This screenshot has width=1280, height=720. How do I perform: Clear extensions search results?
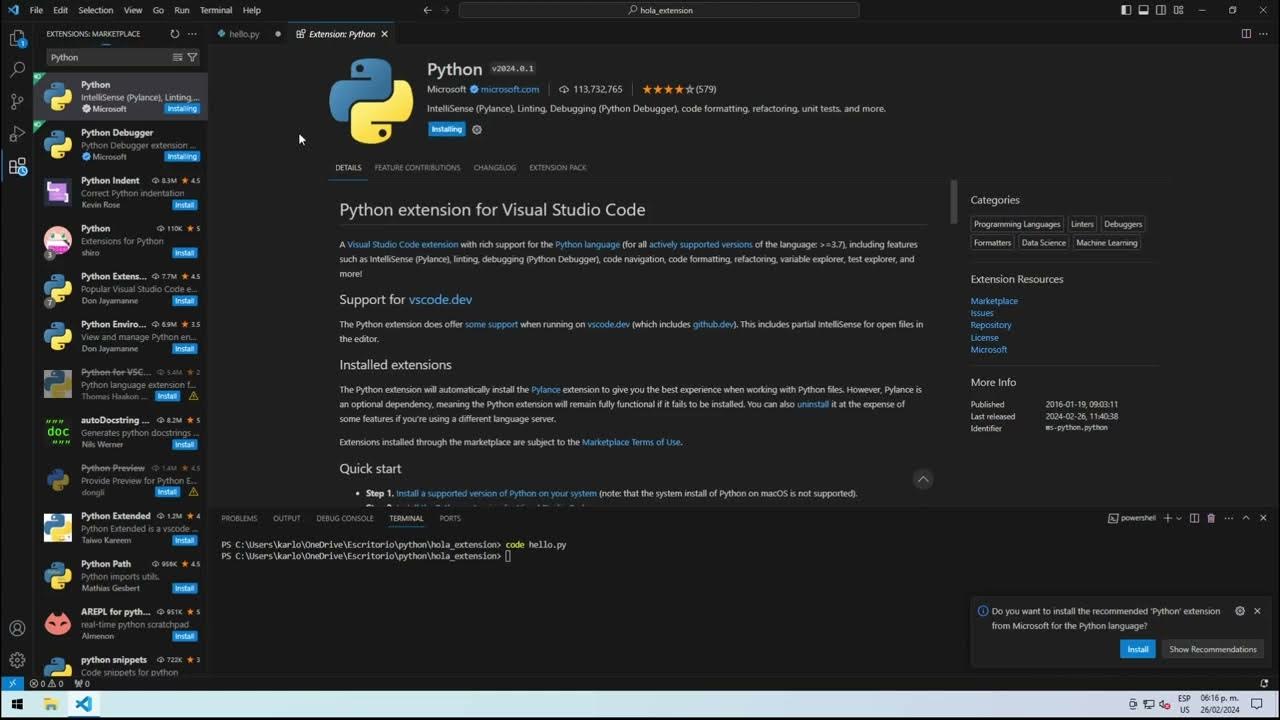click(x=178, y=58)
